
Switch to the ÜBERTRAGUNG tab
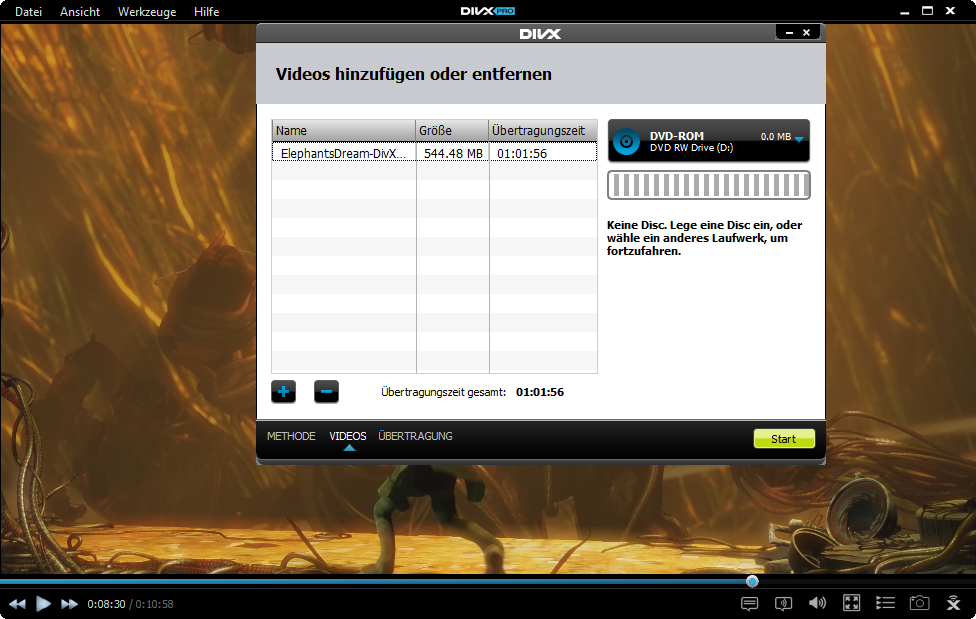coord(415,436)
